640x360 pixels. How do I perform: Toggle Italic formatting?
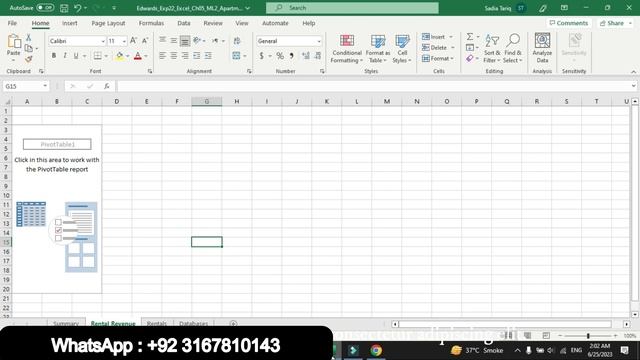pos(64,56)
